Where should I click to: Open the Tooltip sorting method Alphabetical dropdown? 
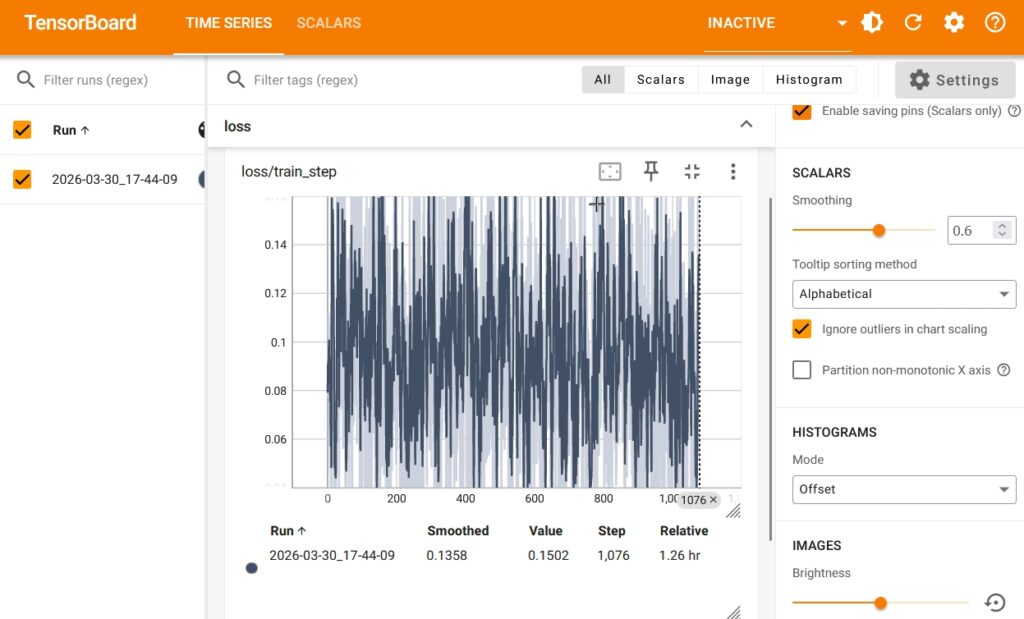coord(904,294)
